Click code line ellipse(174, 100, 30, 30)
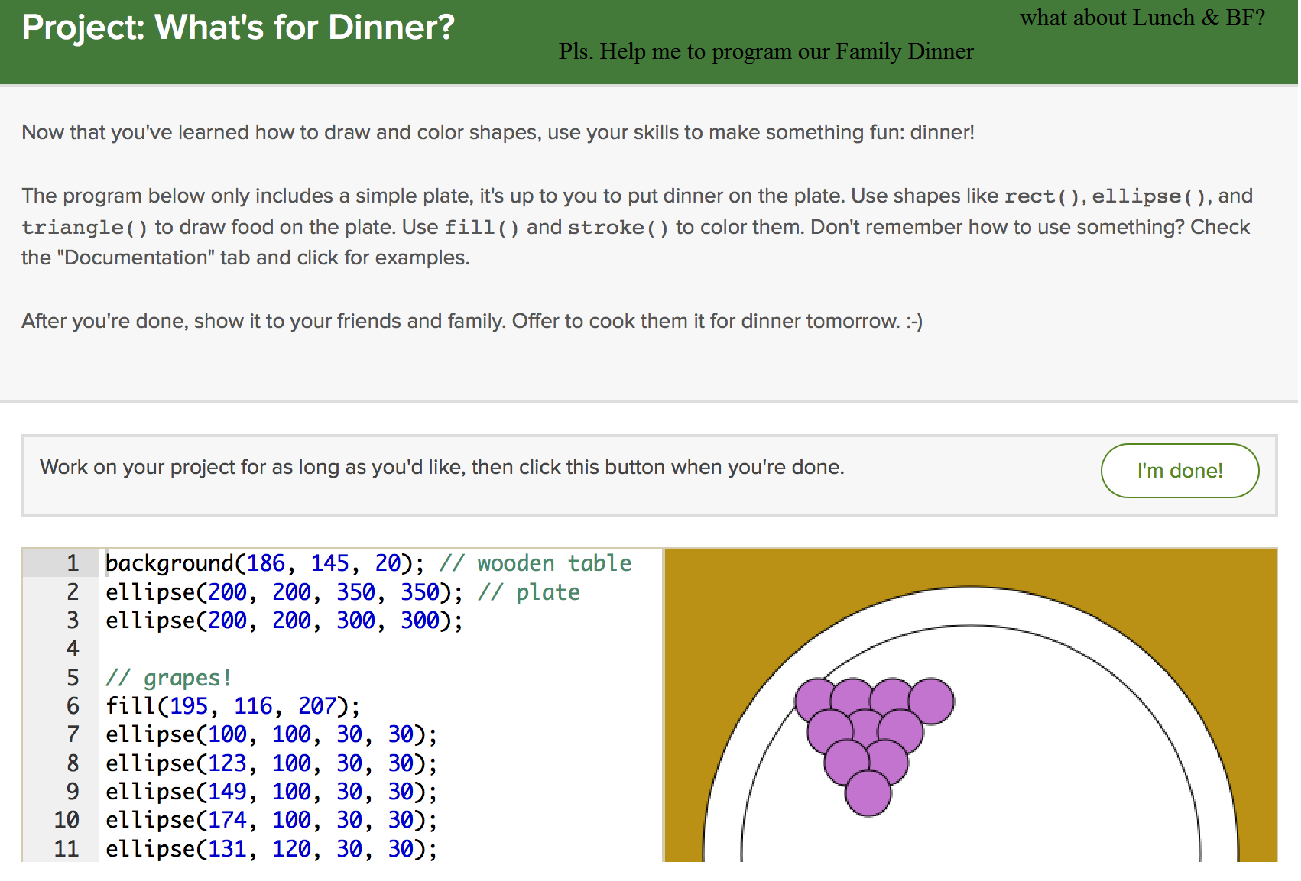Image resolution: width=1301 pixels, height=881 pixels. click(271, 820)
